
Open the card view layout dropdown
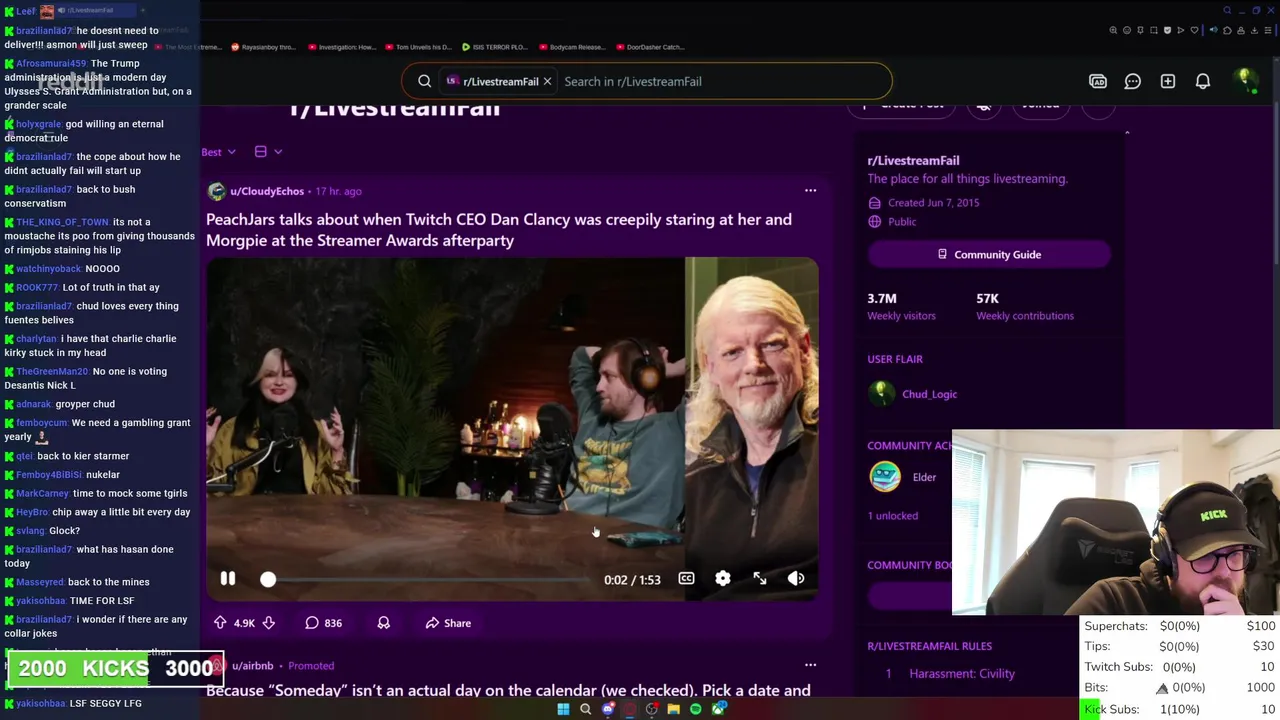(268, 152)
